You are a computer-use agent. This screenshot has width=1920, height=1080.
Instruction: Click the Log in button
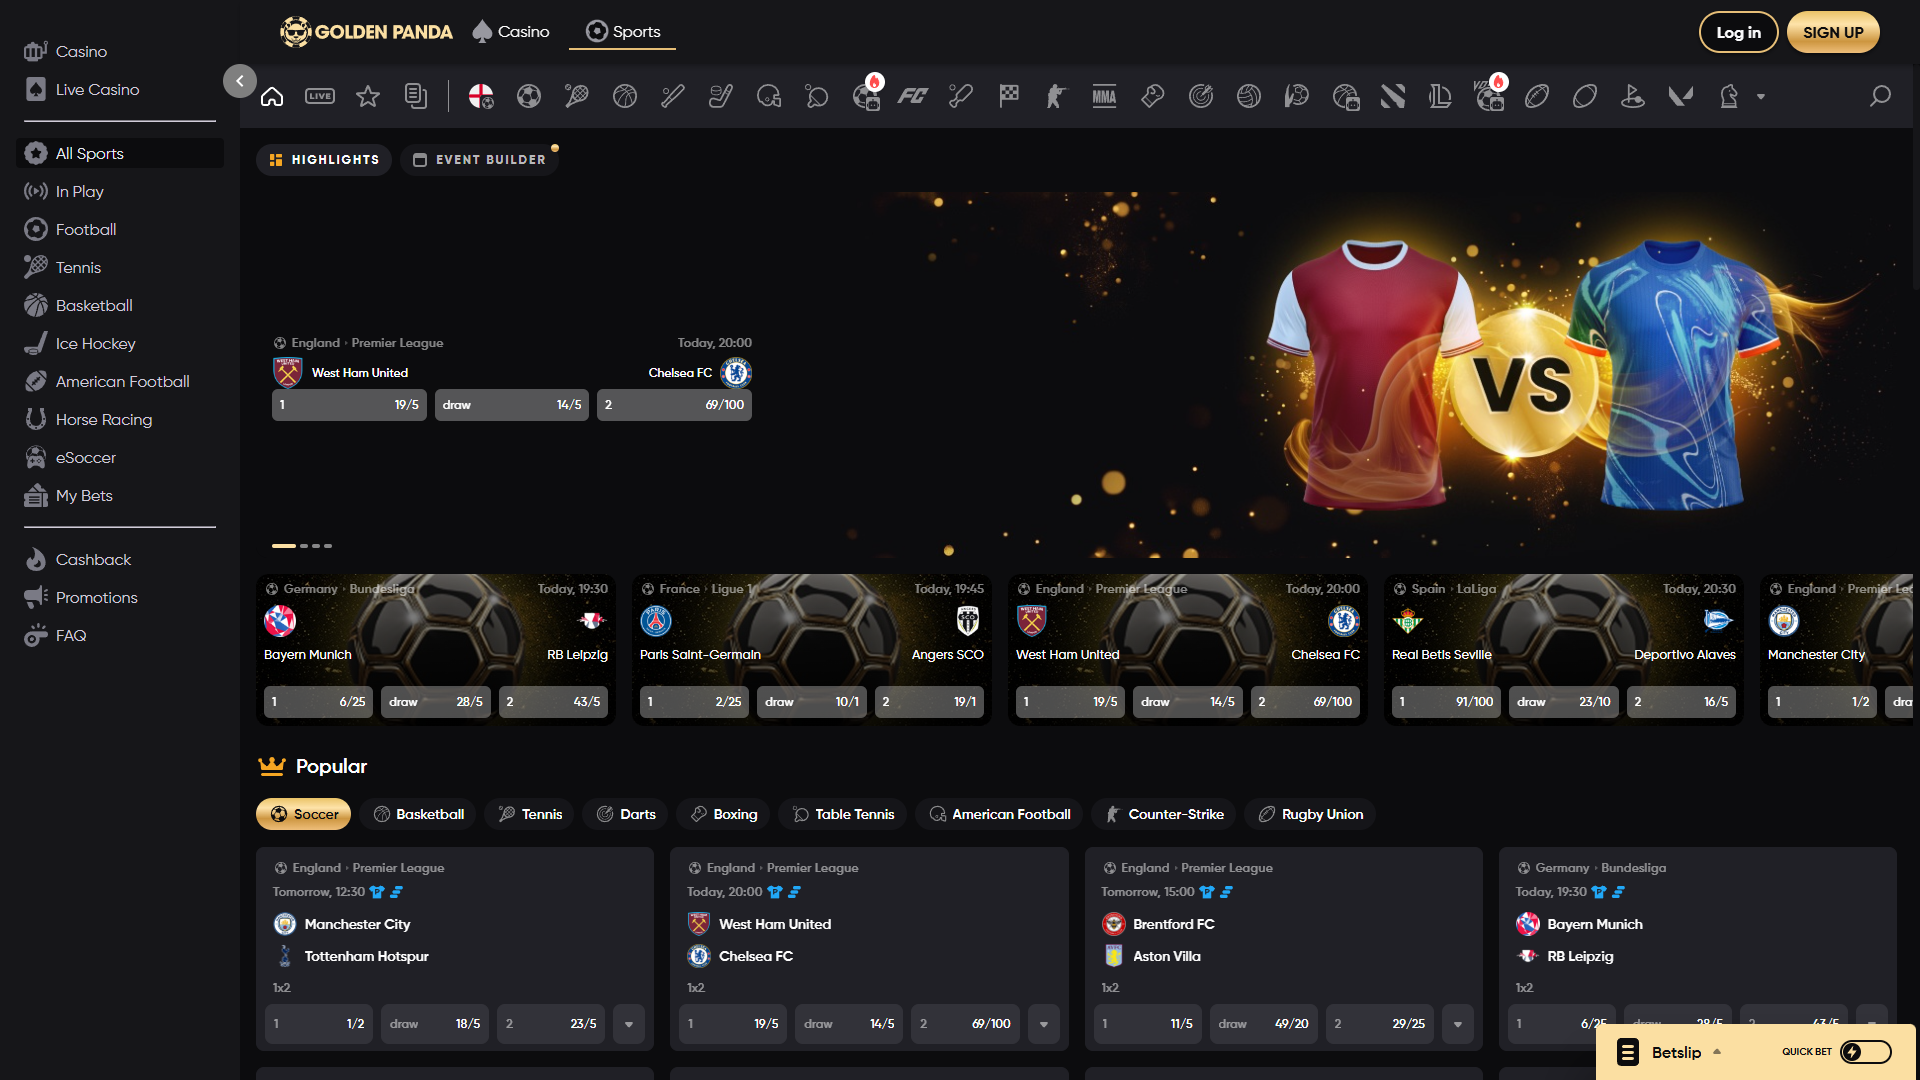[1738, 32]
